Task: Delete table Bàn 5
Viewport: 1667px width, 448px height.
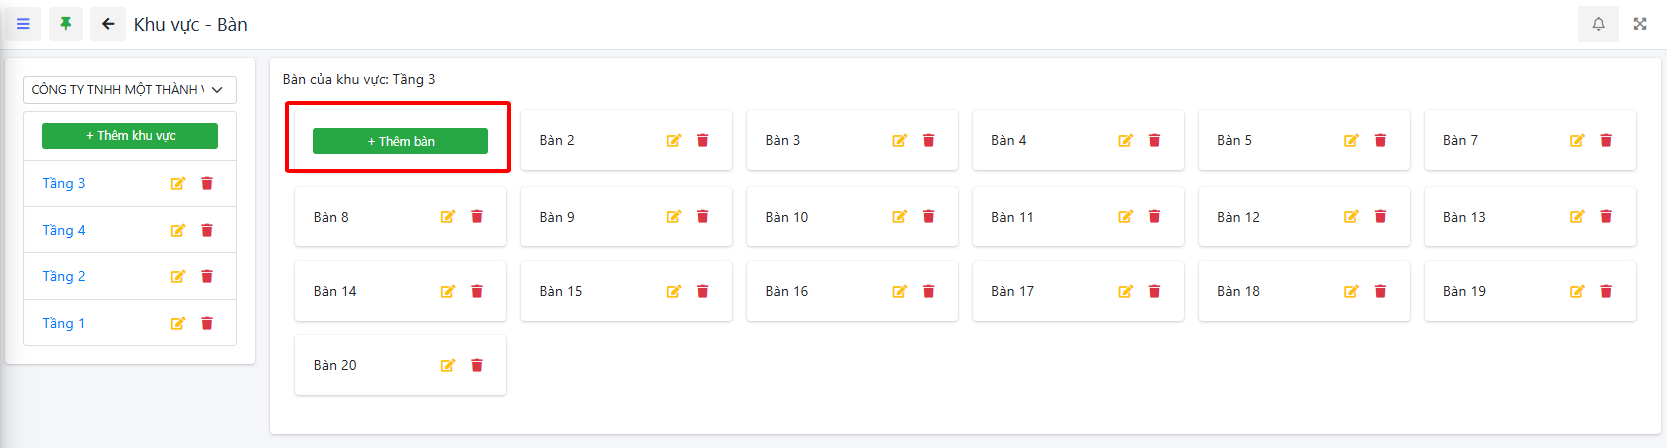Action: pos(1380,141)
